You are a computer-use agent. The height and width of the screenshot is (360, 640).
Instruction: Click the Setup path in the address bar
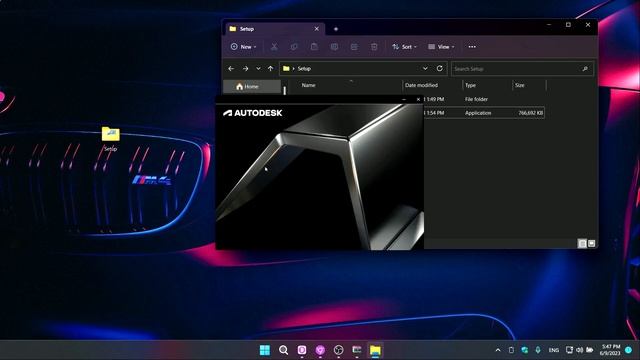point(304,69)
